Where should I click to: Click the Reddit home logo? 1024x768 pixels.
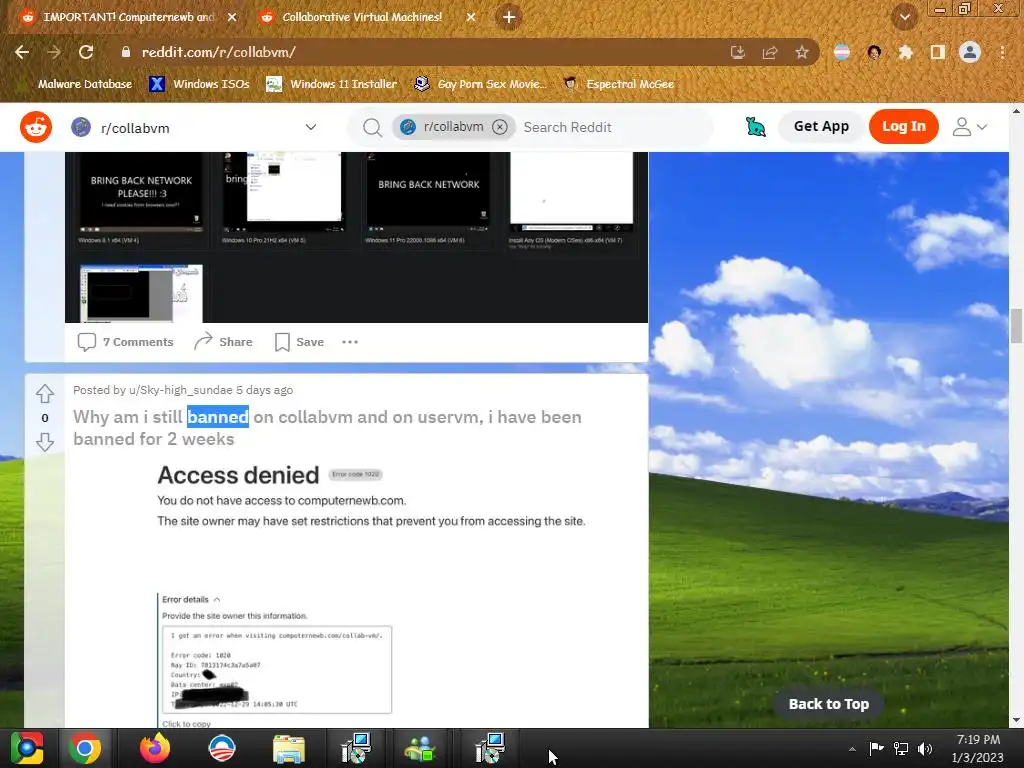pos(36,127)
